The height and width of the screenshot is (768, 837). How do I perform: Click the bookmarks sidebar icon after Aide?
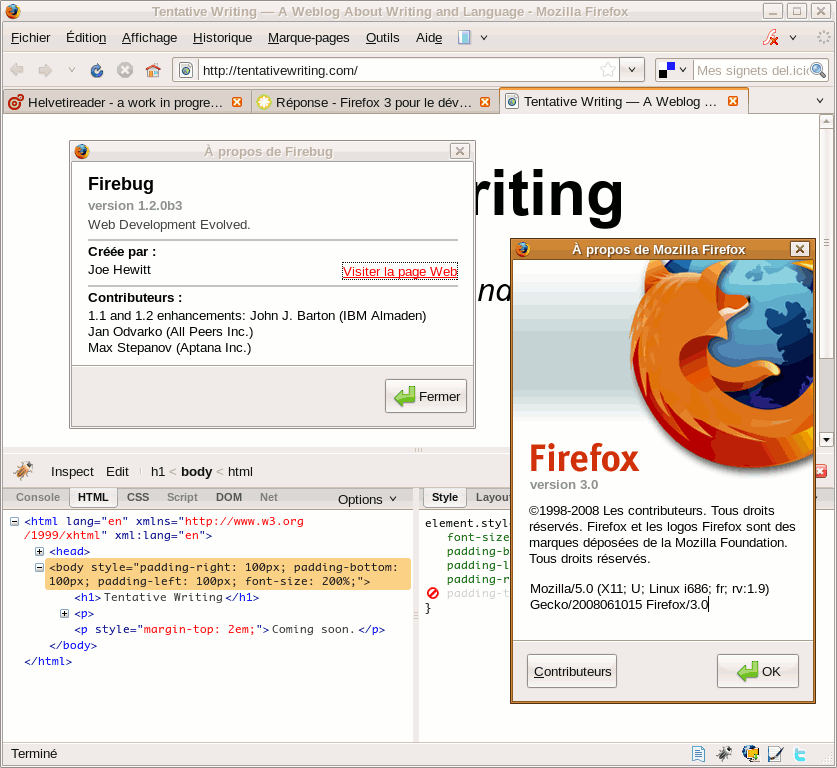tap(464, 37)
